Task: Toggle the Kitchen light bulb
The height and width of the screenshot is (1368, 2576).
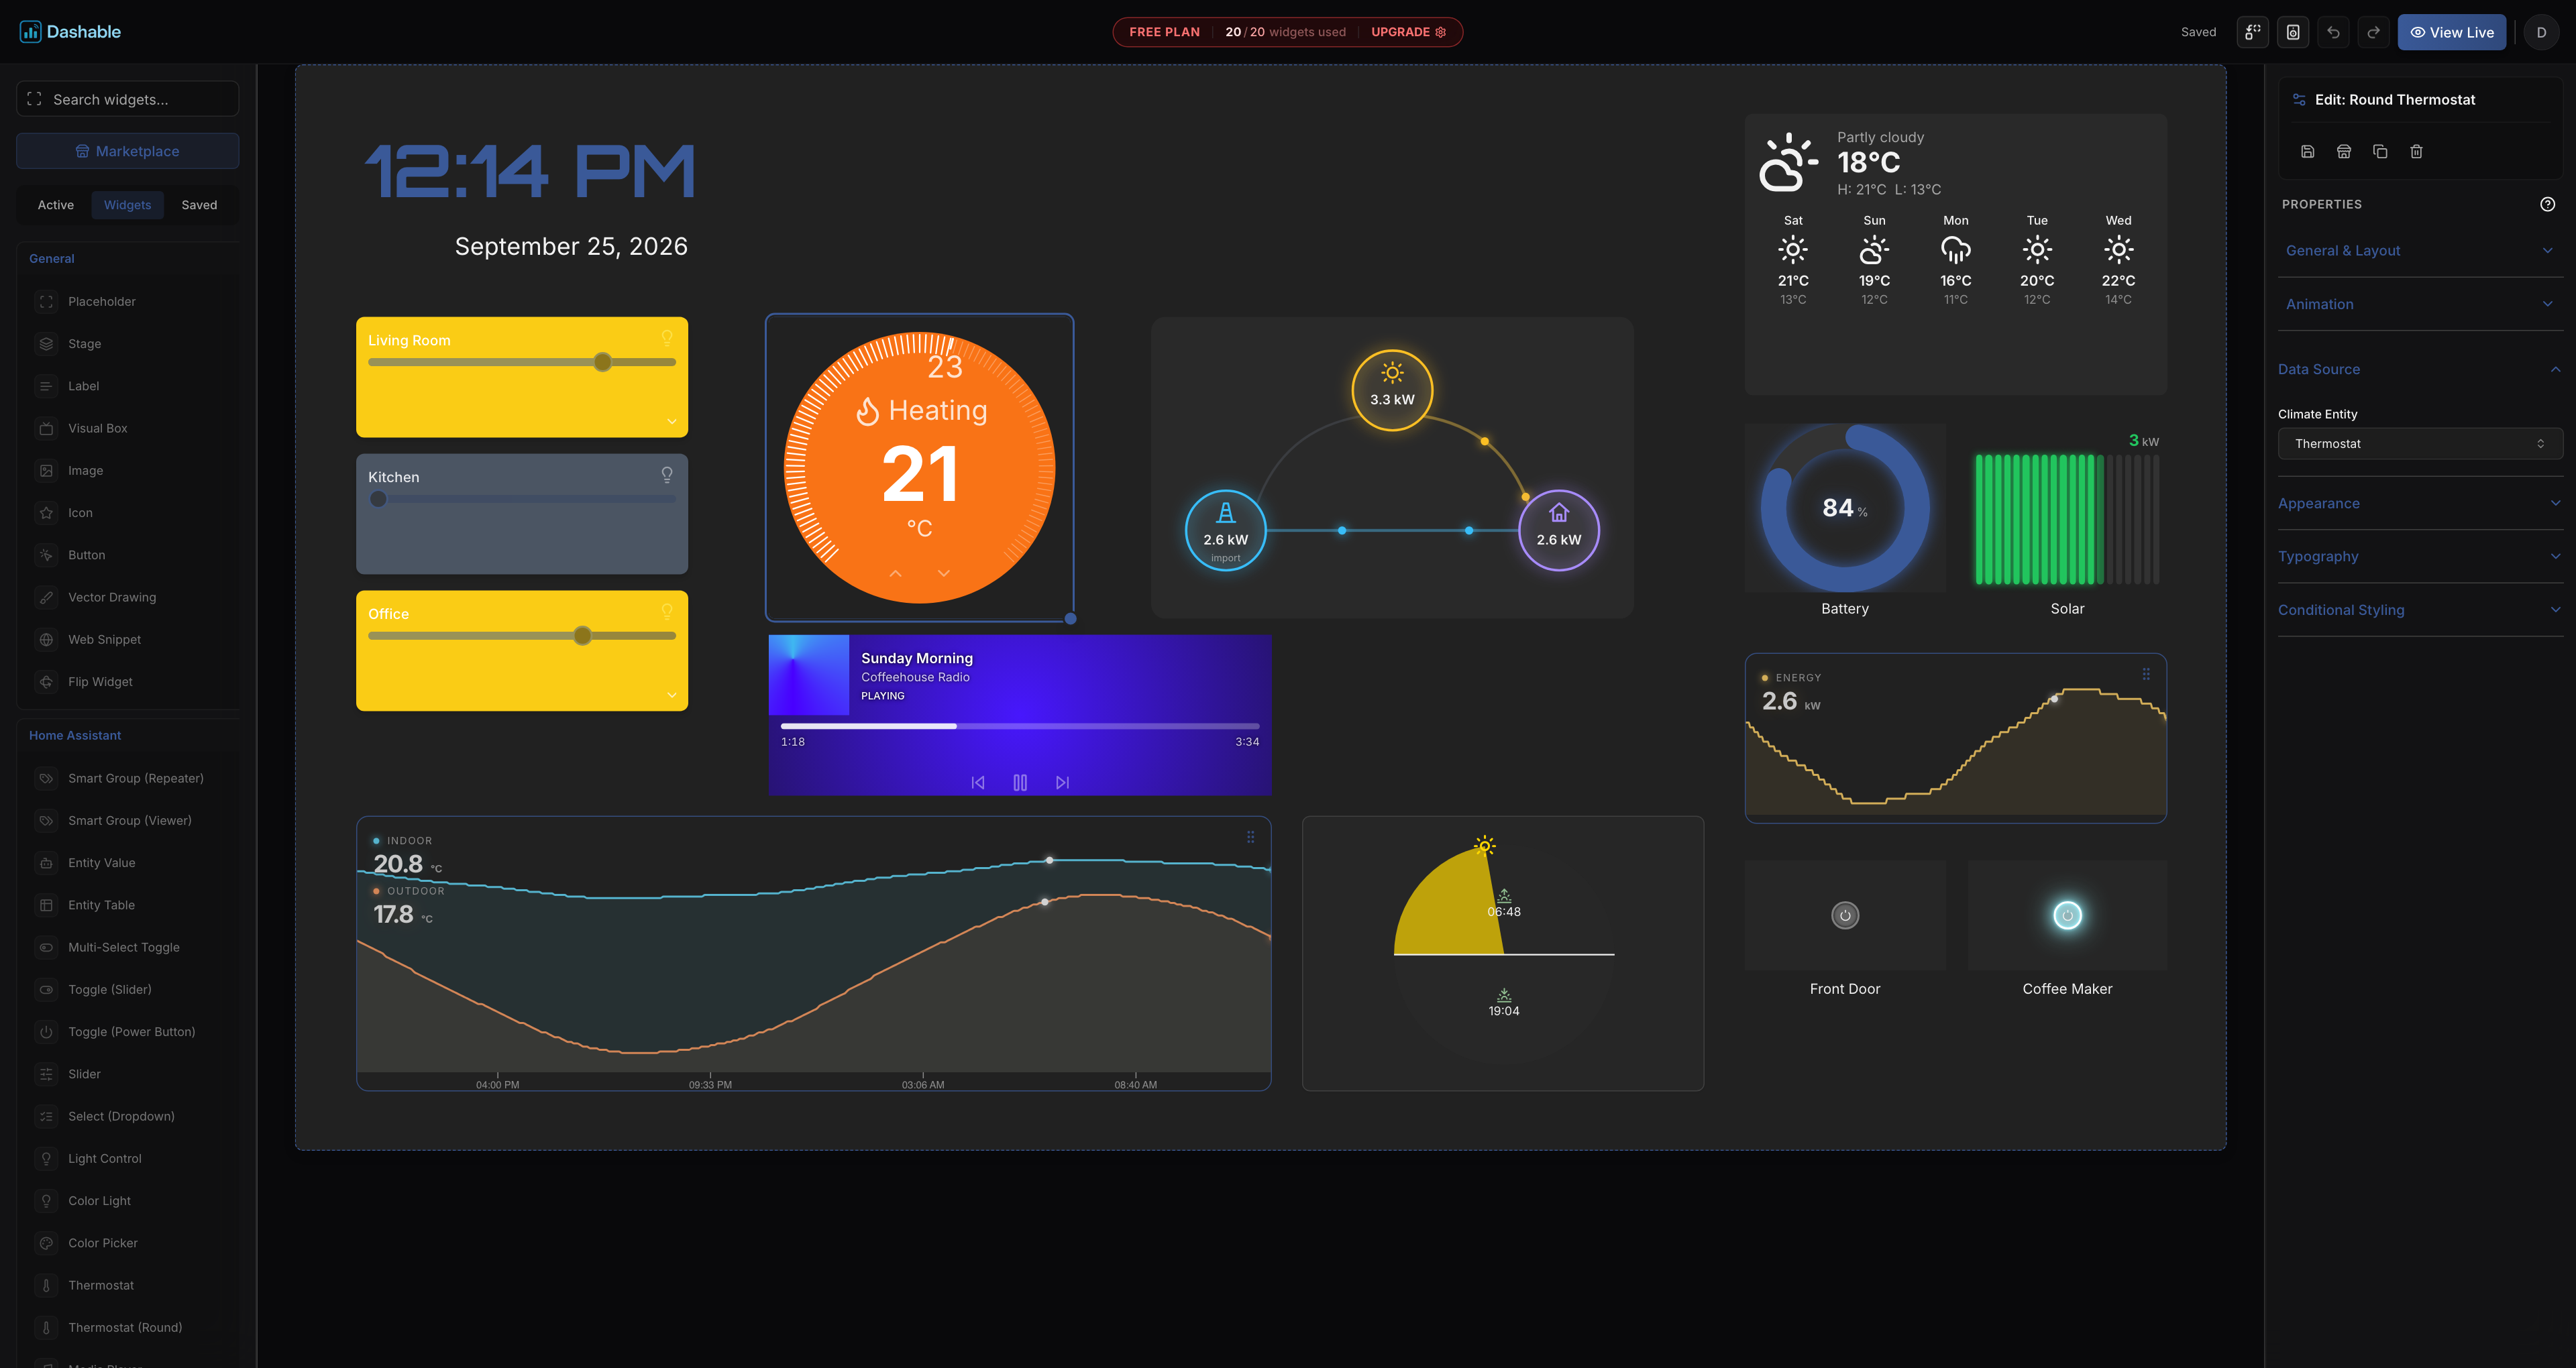Action: point(667,475)
